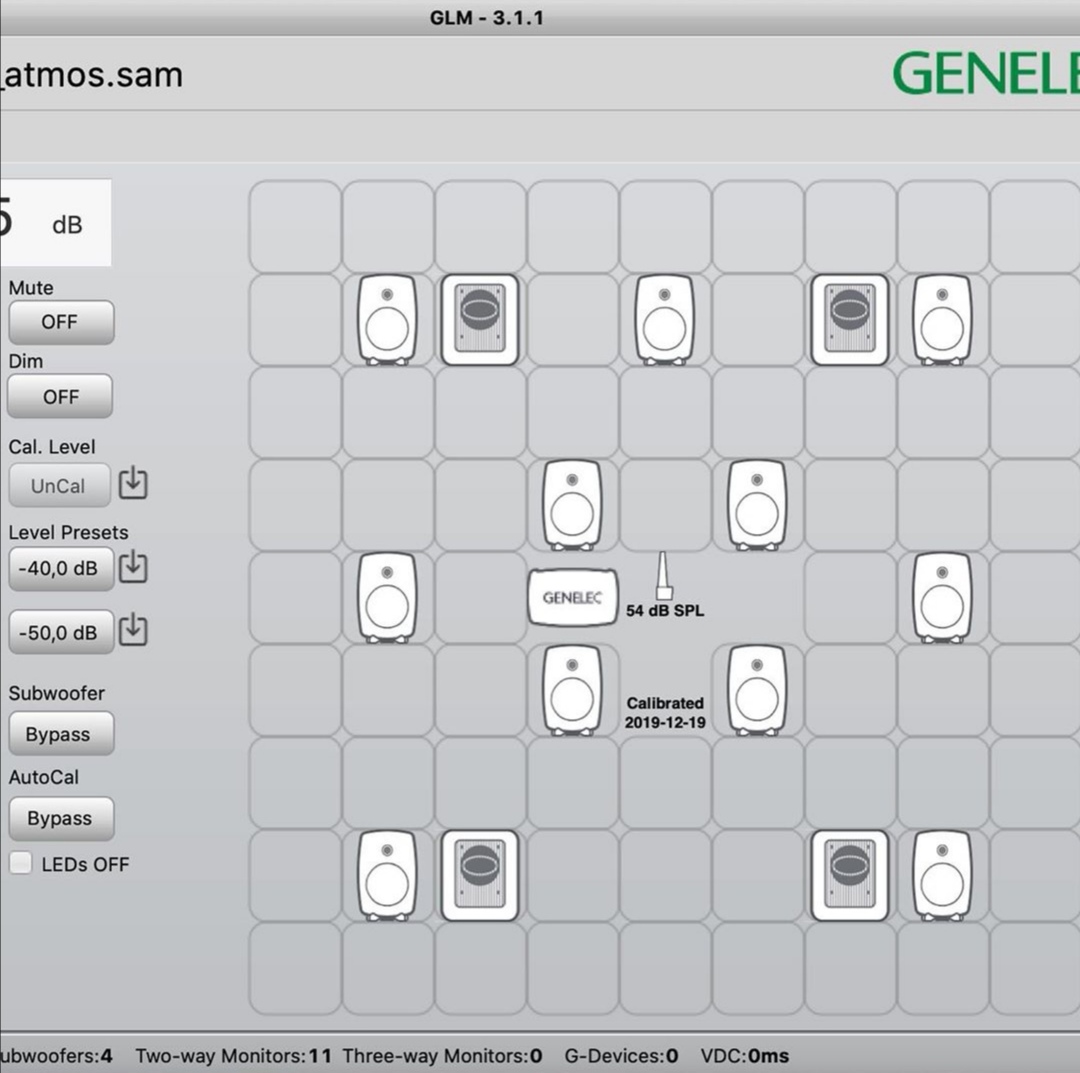Screen dimensions: 1080x1073
Task: Click the empty top-left grid cell
Action: point(294,226)
